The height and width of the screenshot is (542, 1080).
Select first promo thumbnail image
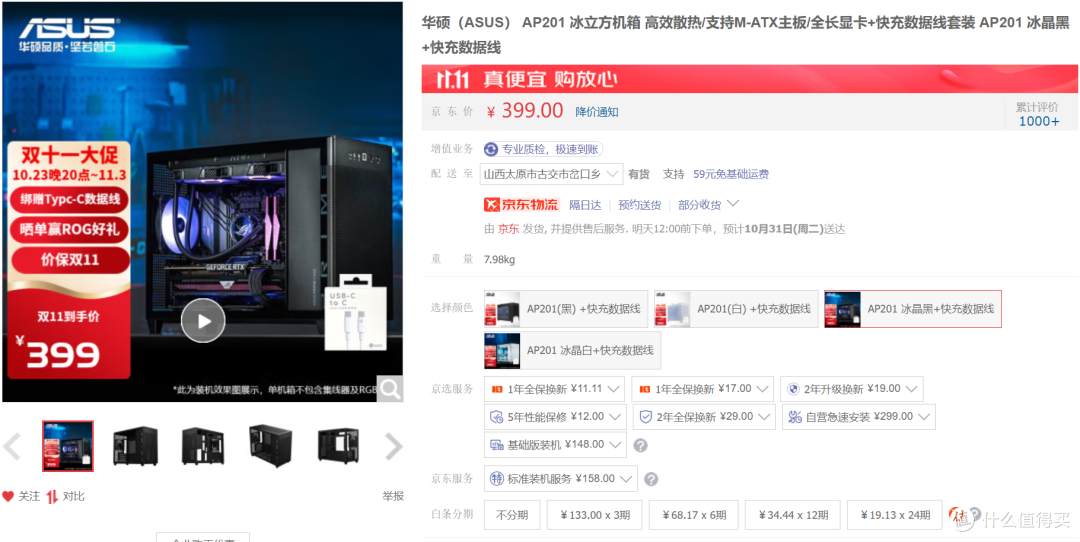pos(68,446)
